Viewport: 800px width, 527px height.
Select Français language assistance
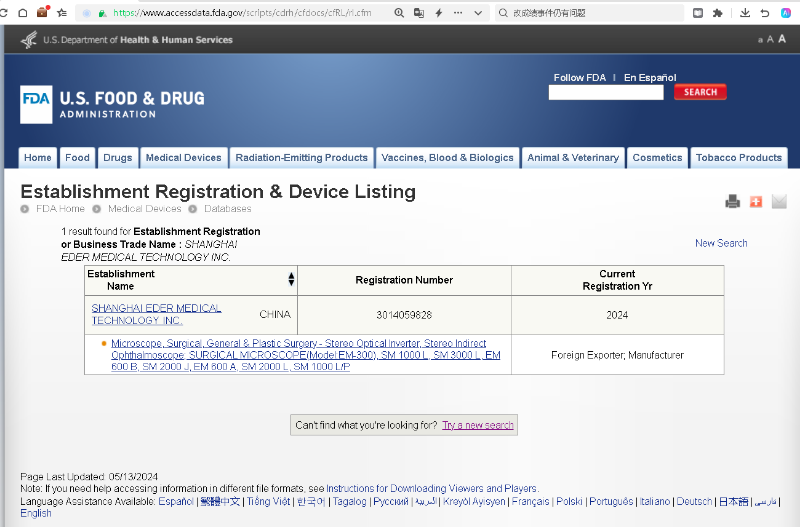click(x=531, y=501)
